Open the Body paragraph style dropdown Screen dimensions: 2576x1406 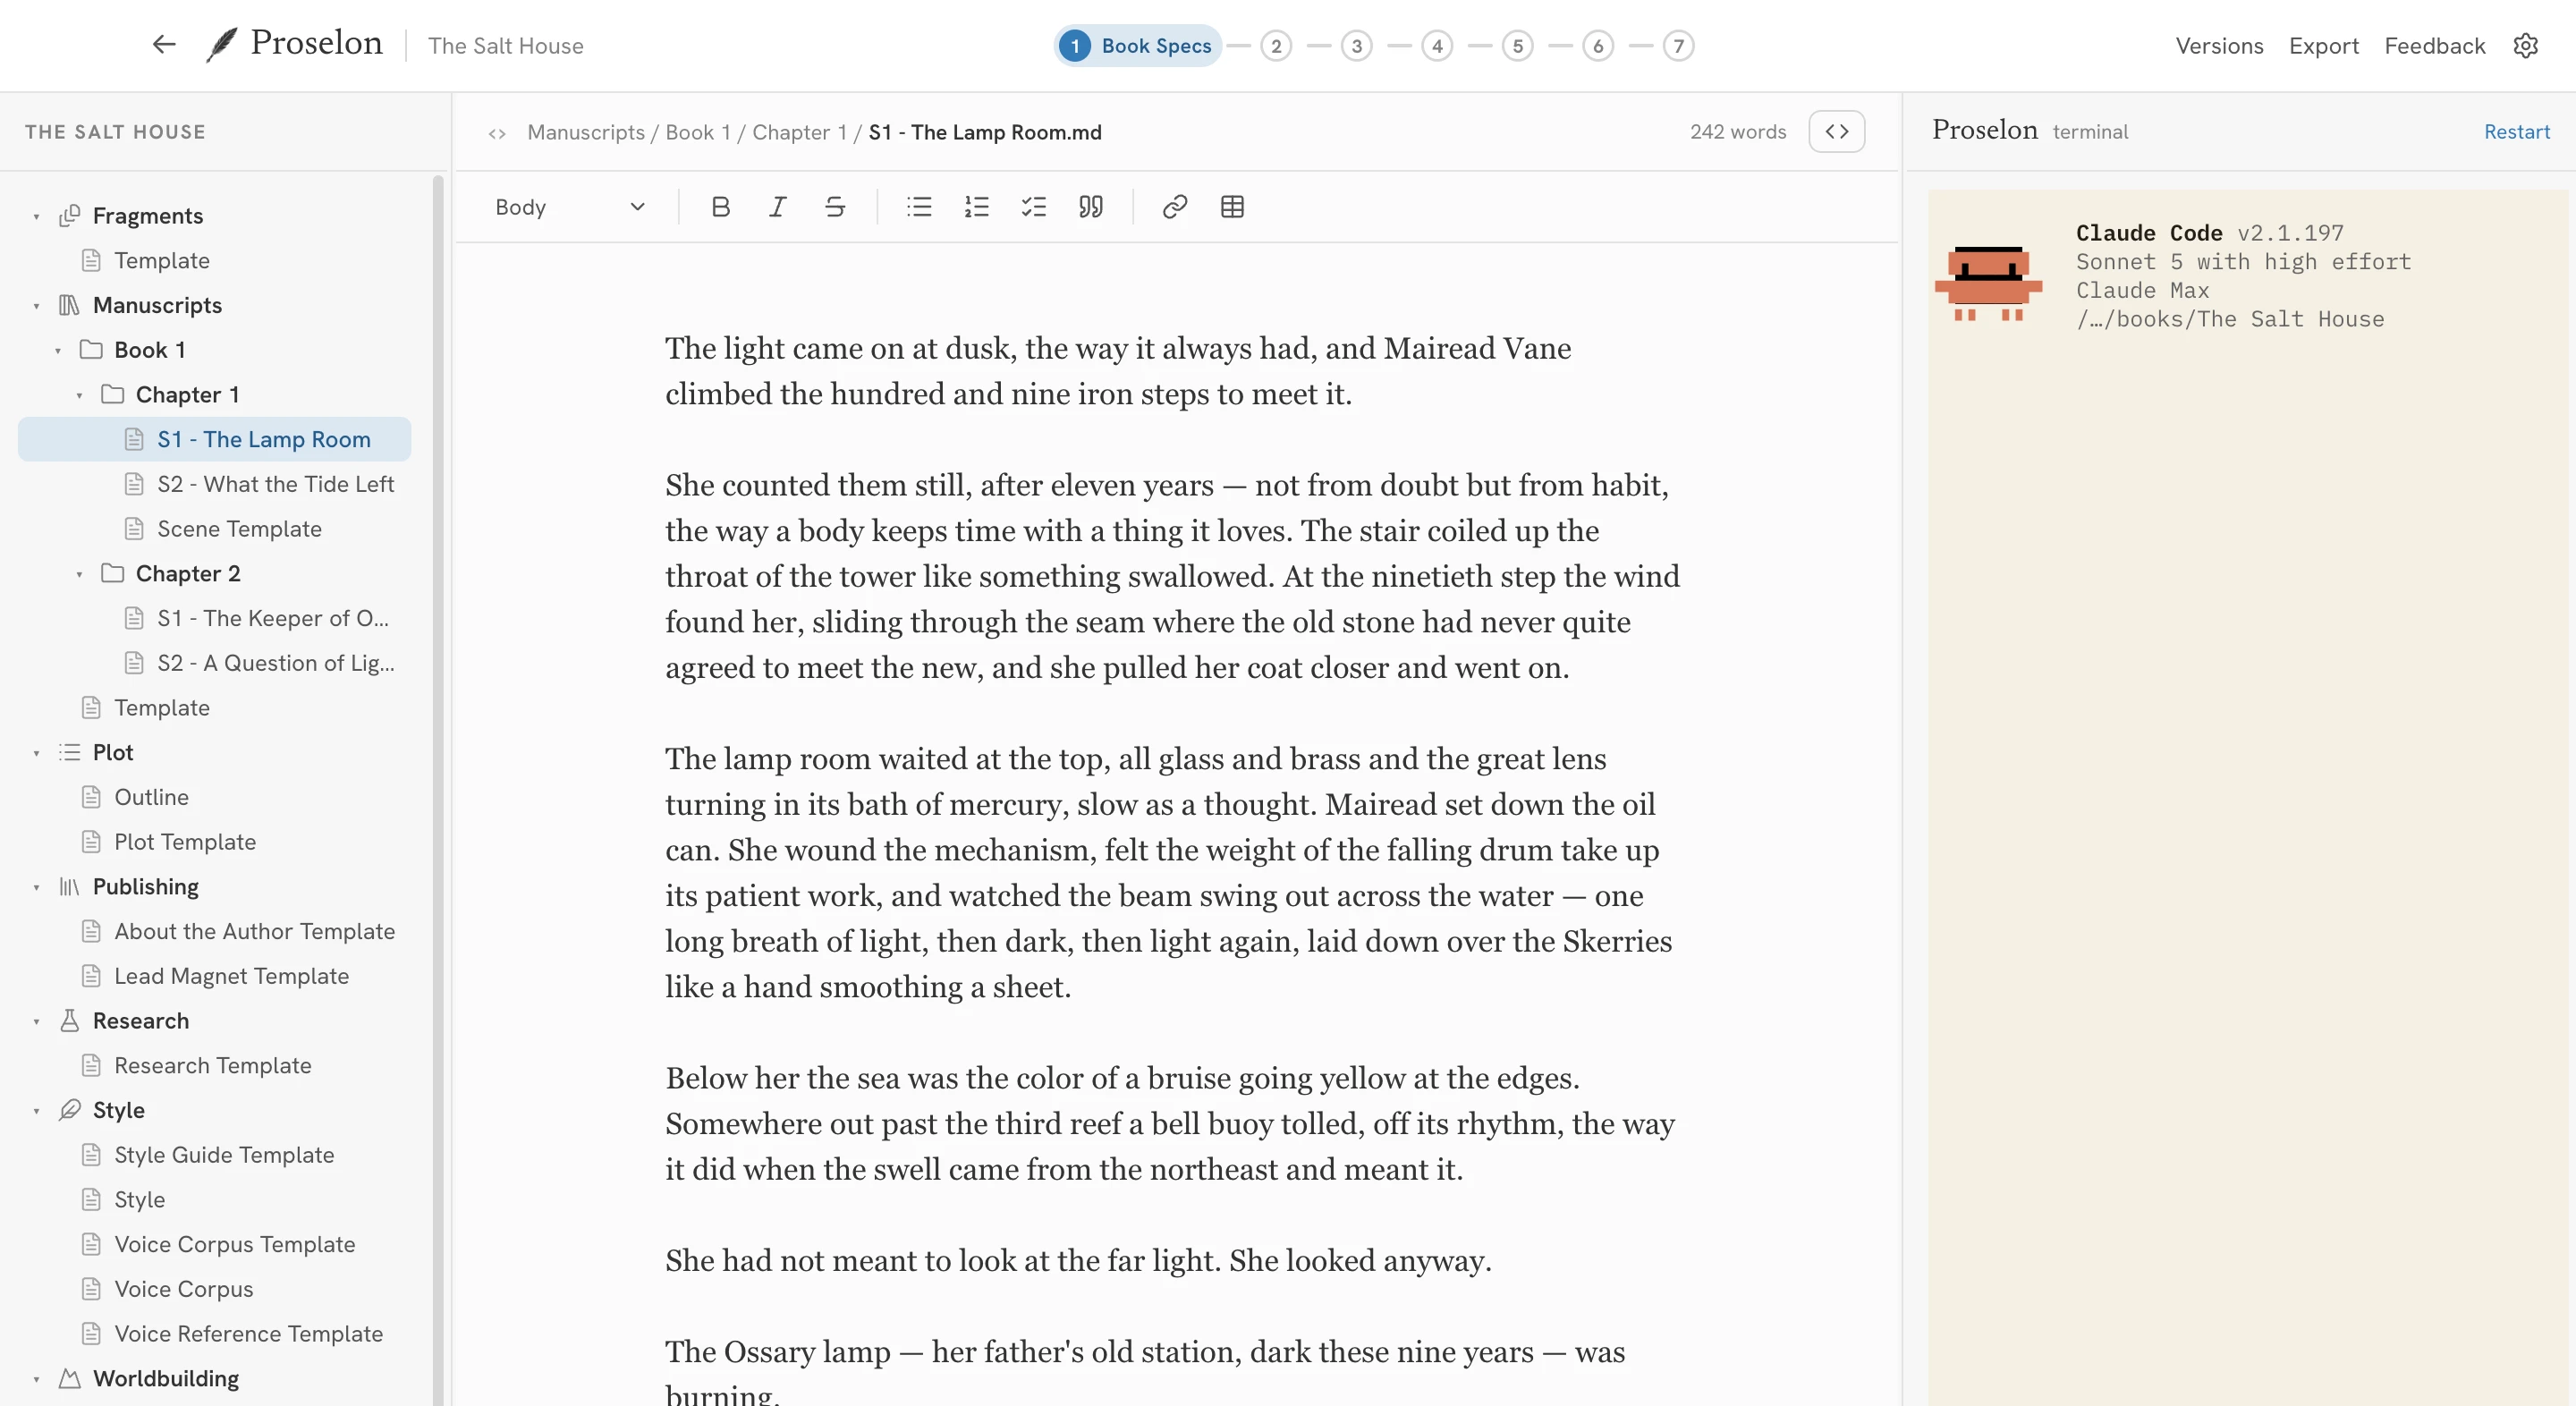[570, 207]
